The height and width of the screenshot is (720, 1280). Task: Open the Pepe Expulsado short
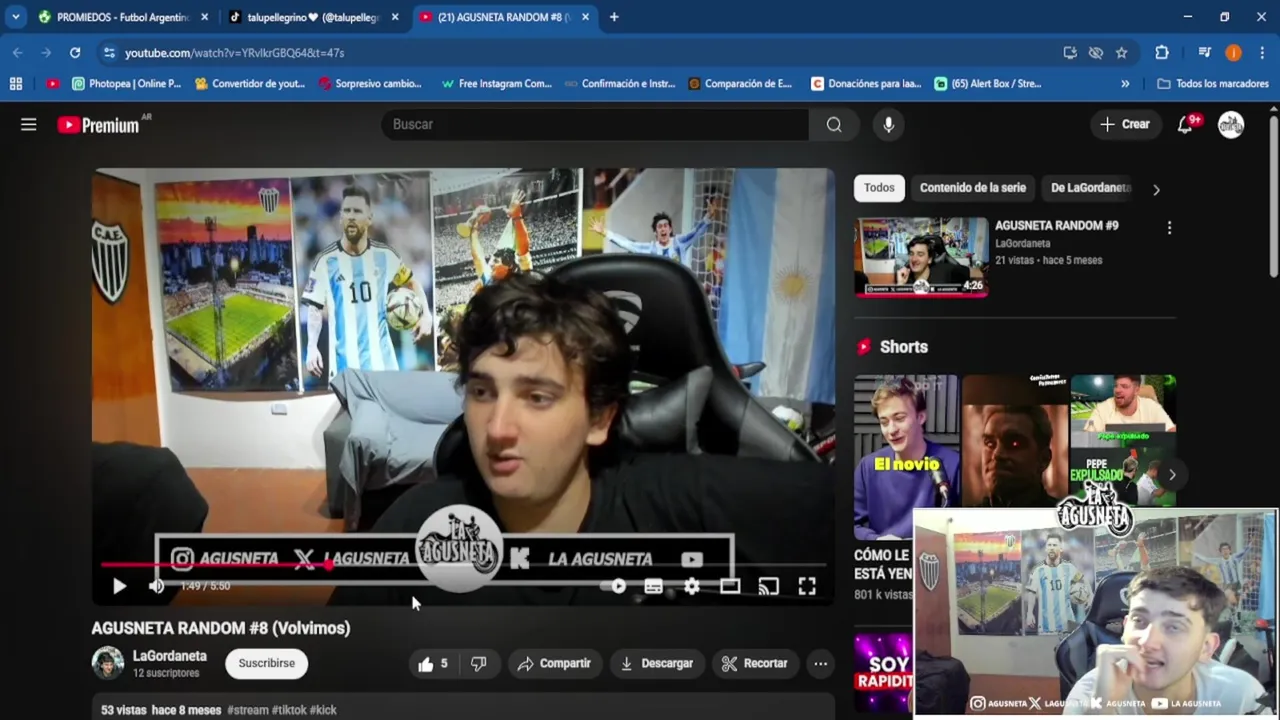tap(1123, 442)
